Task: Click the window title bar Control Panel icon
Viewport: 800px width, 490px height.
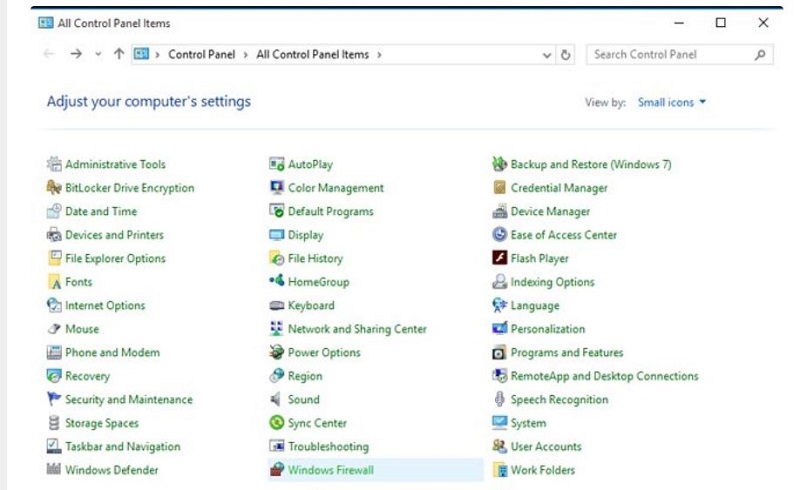Action: pos(45,22)
